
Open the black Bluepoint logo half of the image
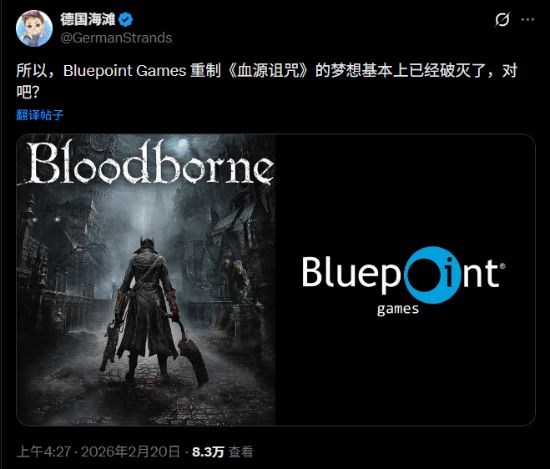coord(405,280)
